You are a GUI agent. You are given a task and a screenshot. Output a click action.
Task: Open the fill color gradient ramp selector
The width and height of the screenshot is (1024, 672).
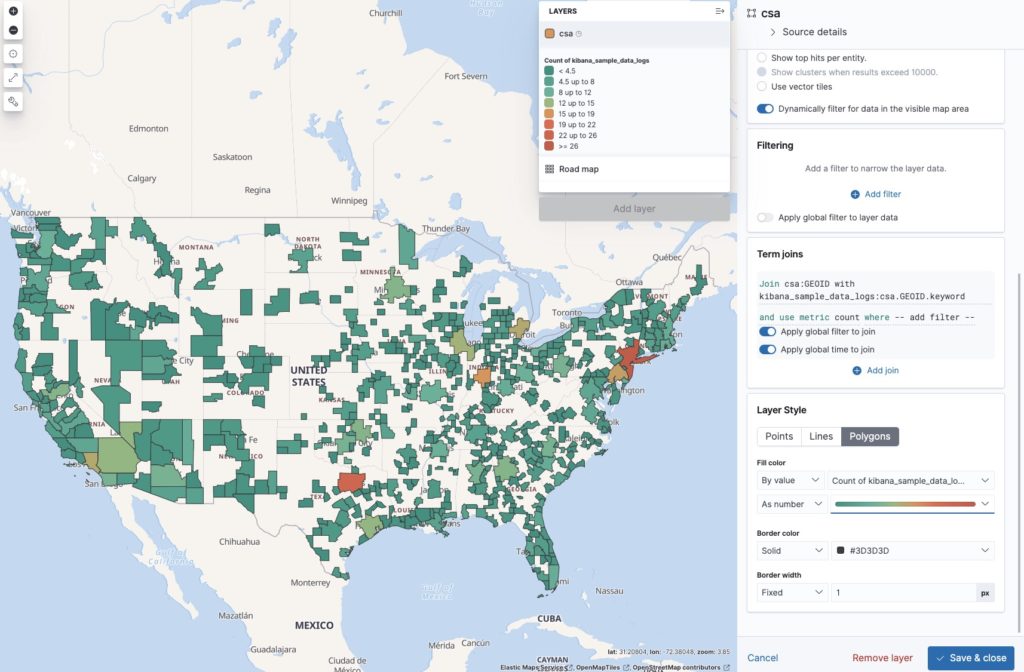point(912,504)
